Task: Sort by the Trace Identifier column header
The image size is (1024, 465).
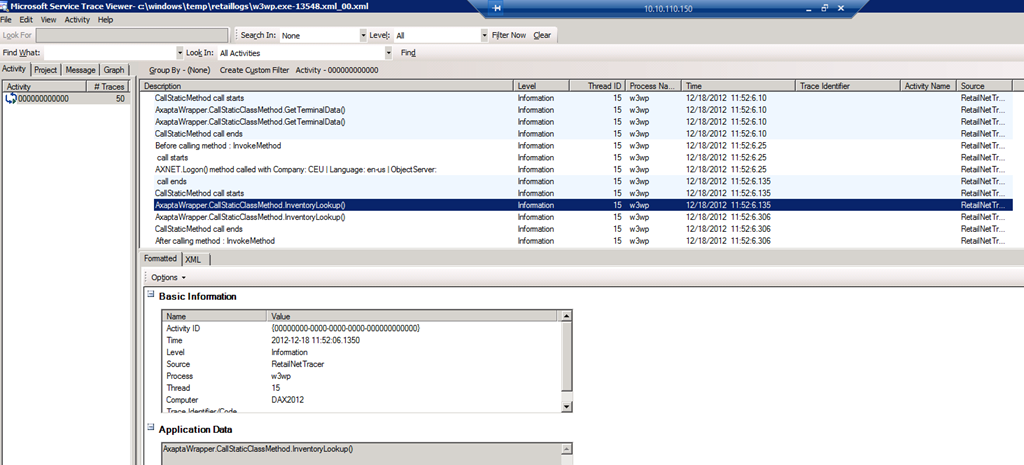Action: [x=848, y=86]
